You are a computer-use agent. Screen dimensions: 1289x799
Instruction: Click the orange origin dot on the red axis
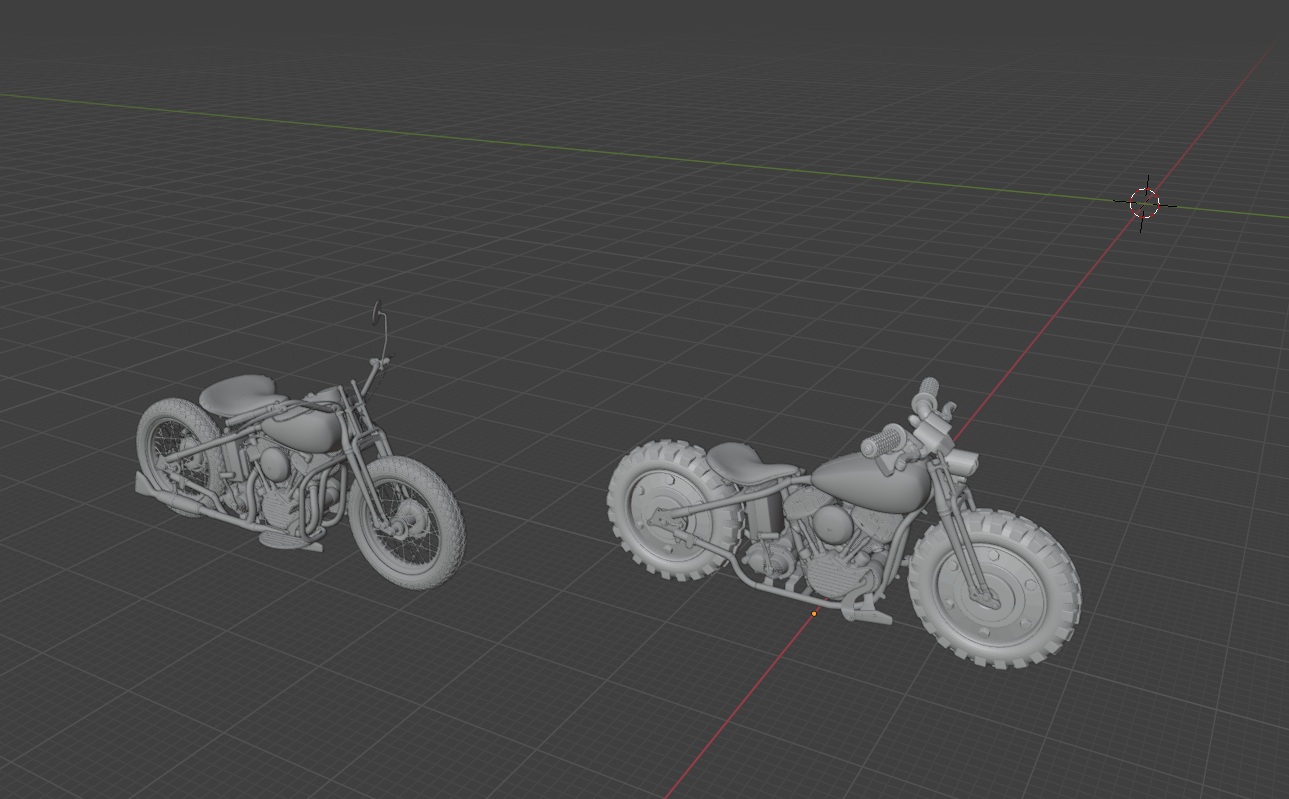point(814,613)
